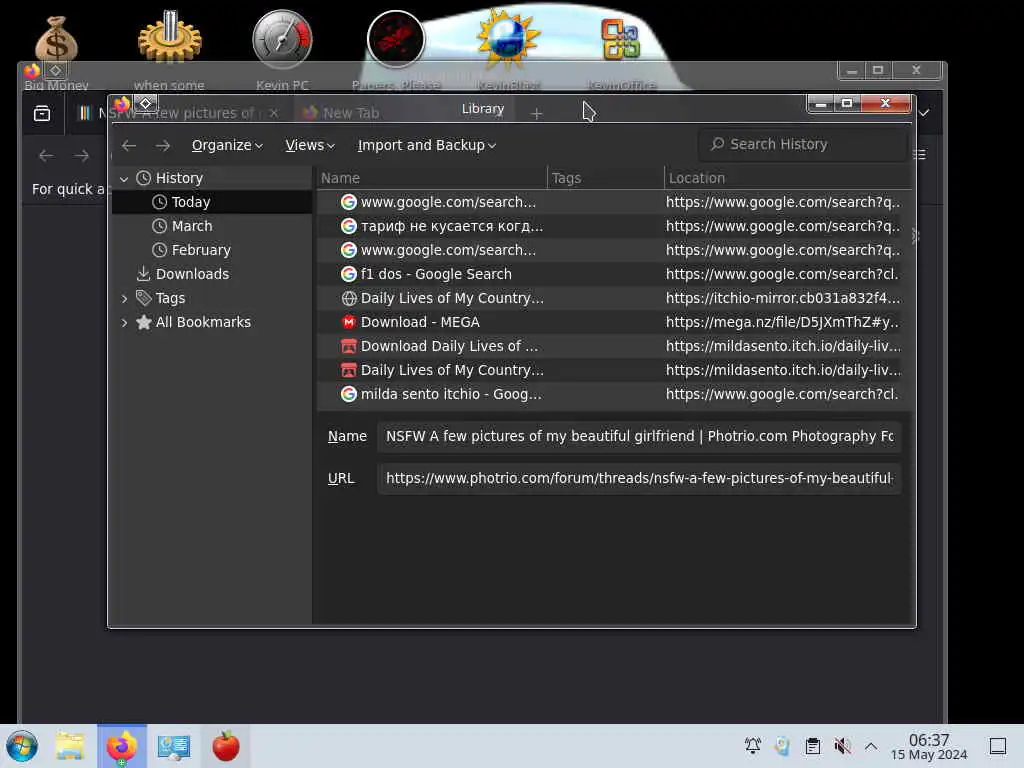The height and width of the screenshot is (768, 1024).
Task: Click the MEGA favicon in history list
Action: [349, 323]
